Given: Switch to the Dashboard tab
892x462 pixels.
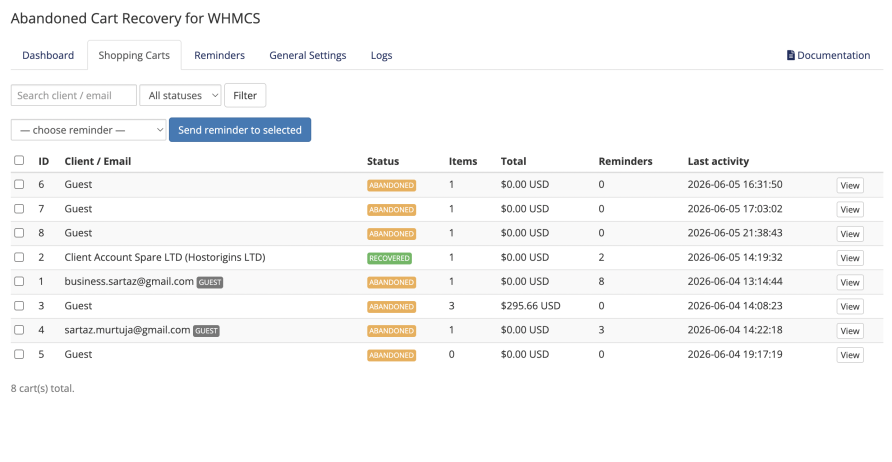Looking at the screenshot, I should (48, 55).
